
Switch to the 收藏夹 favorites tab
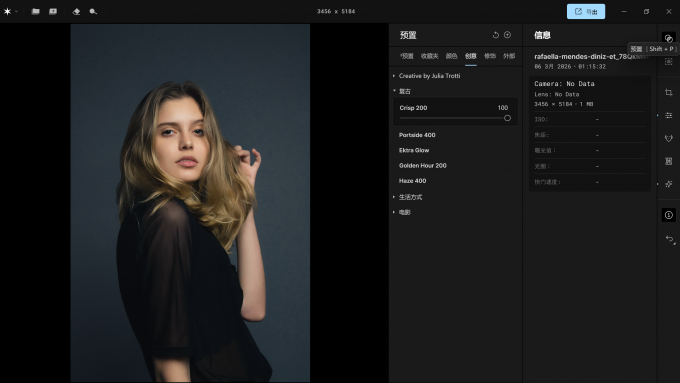point(429,56)
